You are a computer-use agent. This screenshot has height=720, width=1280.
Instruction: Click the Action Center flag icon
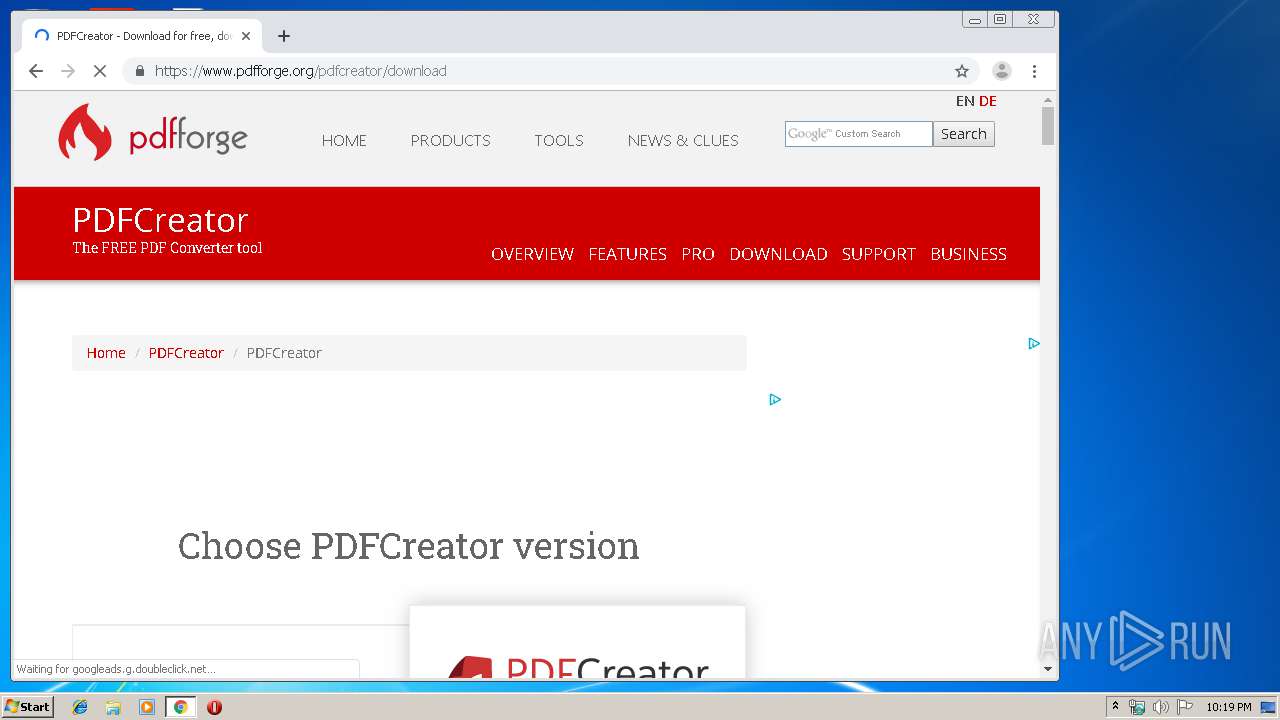click(1184, 707)
